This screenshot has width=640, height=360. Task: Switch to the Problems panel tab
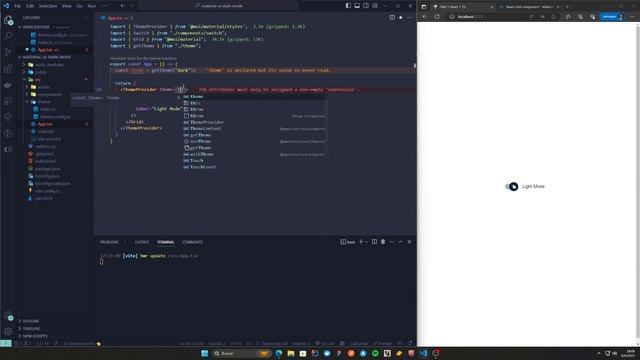click(109, 242)
